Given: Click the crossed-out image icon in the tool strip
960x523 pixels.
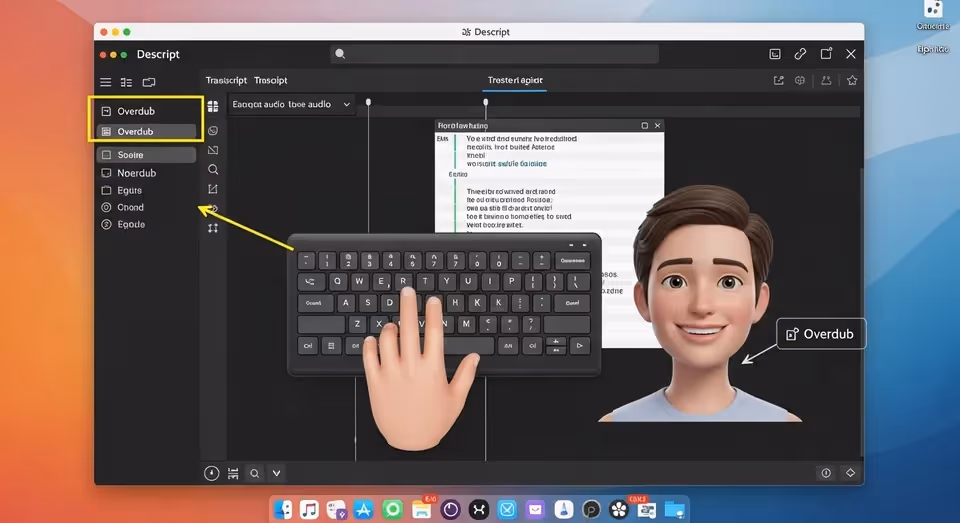Looking at the screenshot, I should click(x=213, y=150).
